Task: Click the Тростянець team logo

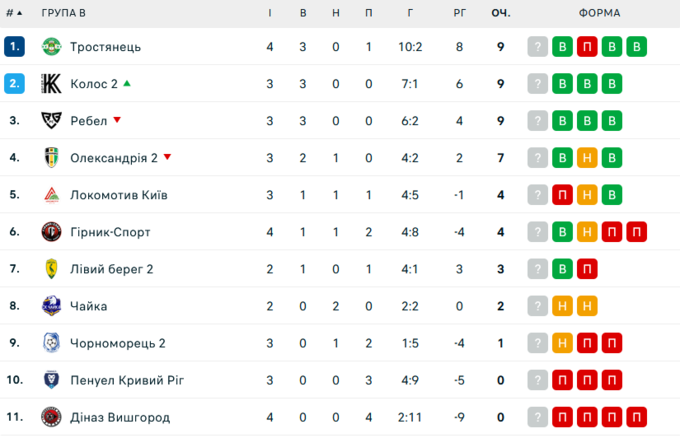Action: point(51,47)
